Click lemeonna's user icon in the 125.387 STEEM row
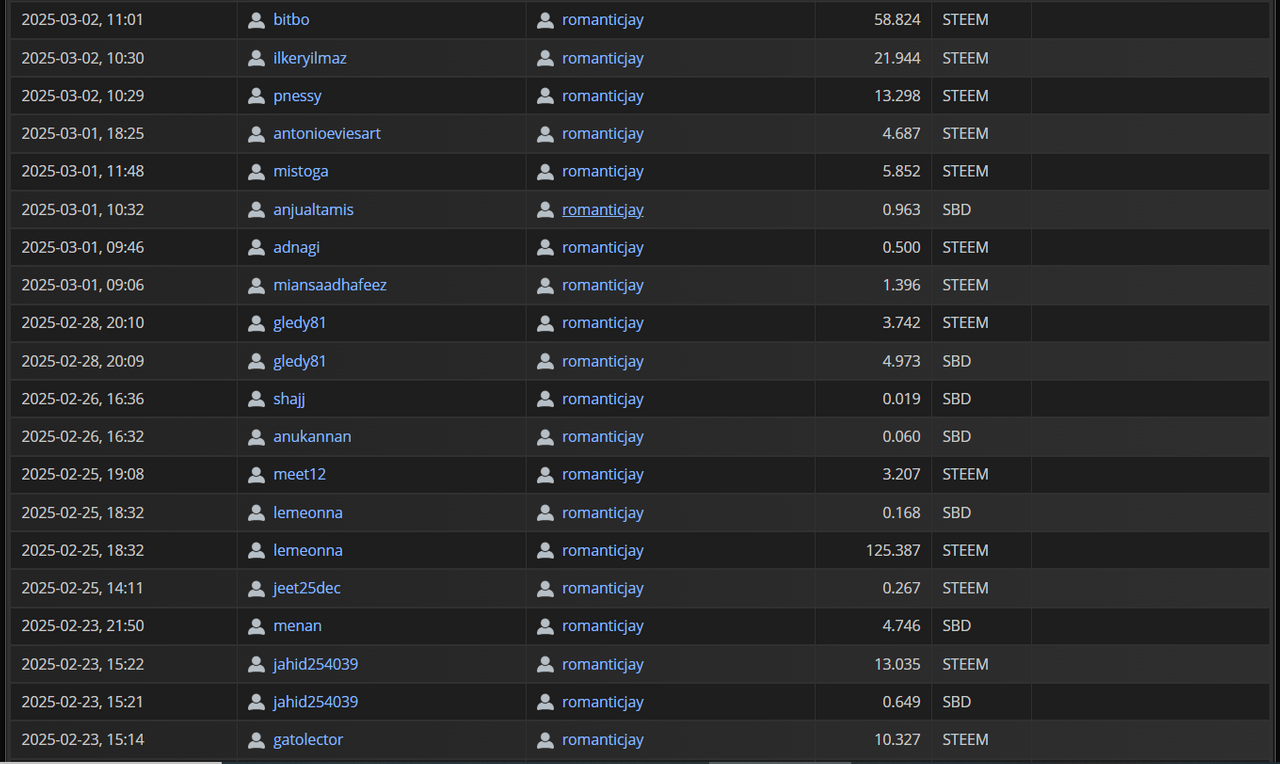Screen dimensions: 1280x764 point(256,550)
